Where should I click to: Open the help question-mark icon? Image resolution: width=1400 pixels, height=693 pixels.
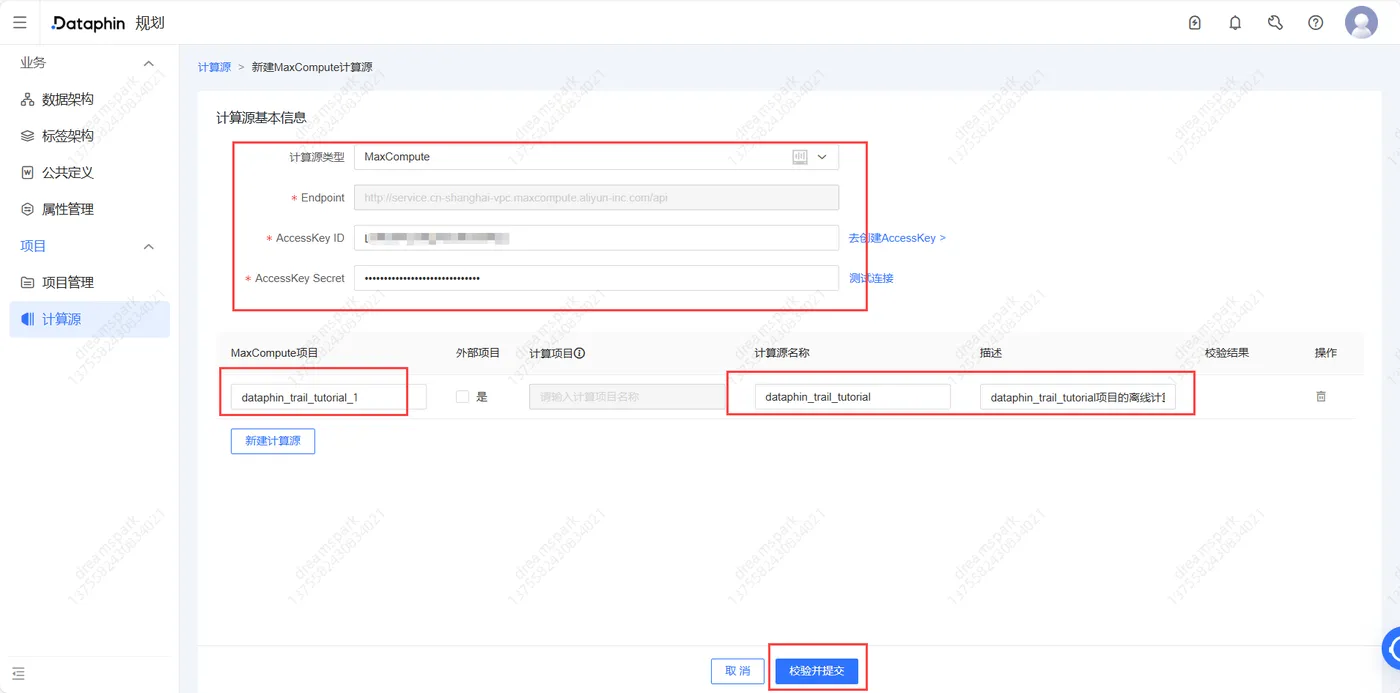pyautogui.click(x=1316, y=23)
